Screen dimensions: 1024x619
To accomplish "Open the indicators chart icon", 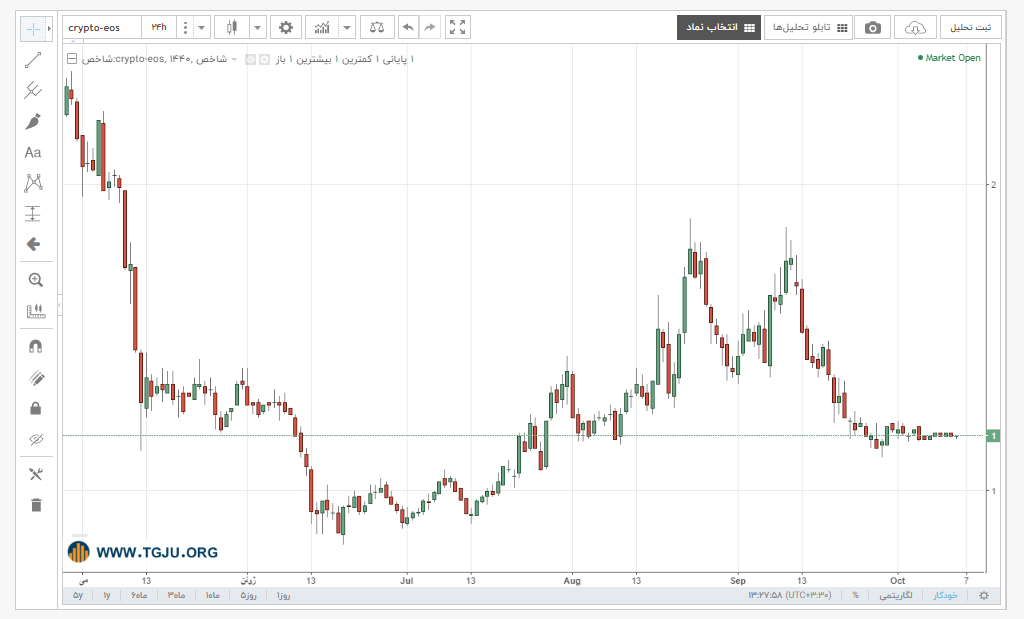I will [322, 27].
